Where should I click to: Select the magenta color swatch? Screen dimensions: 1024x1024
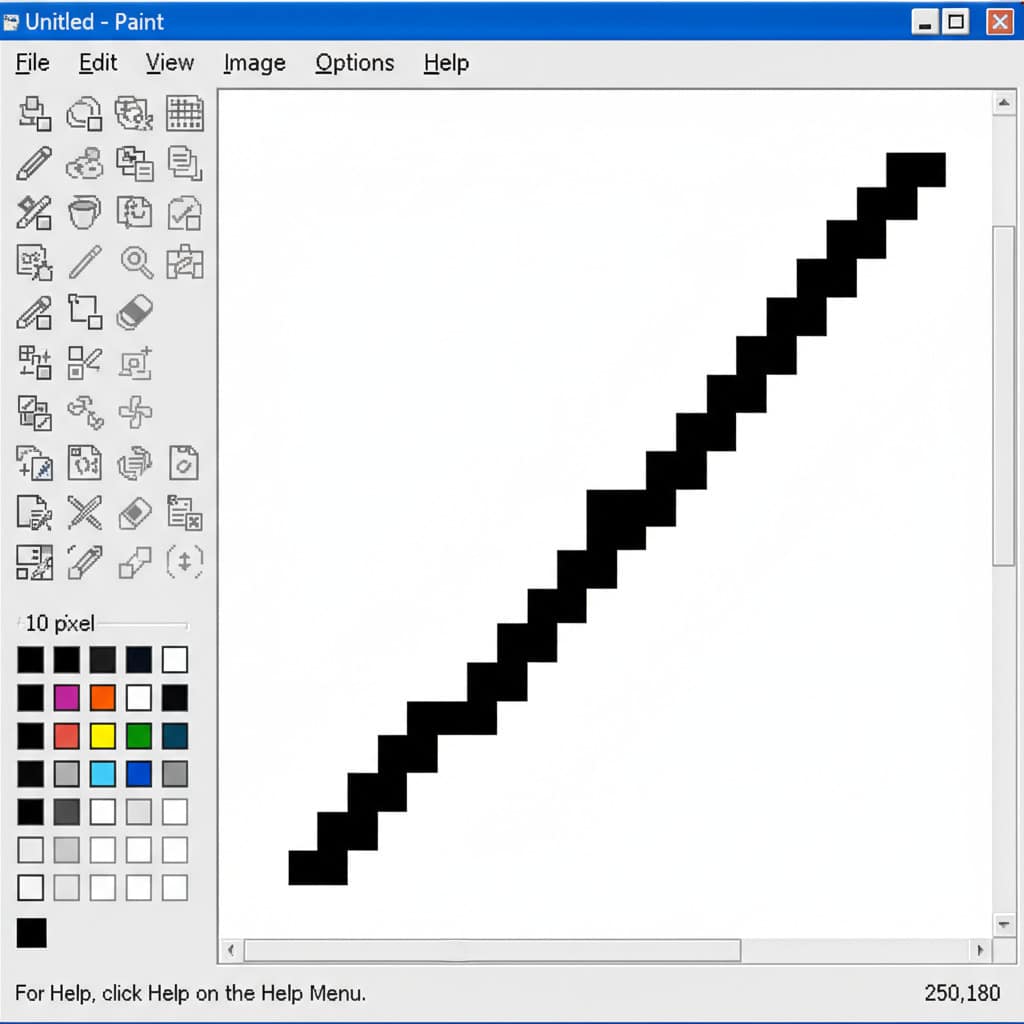pos(66,697)
